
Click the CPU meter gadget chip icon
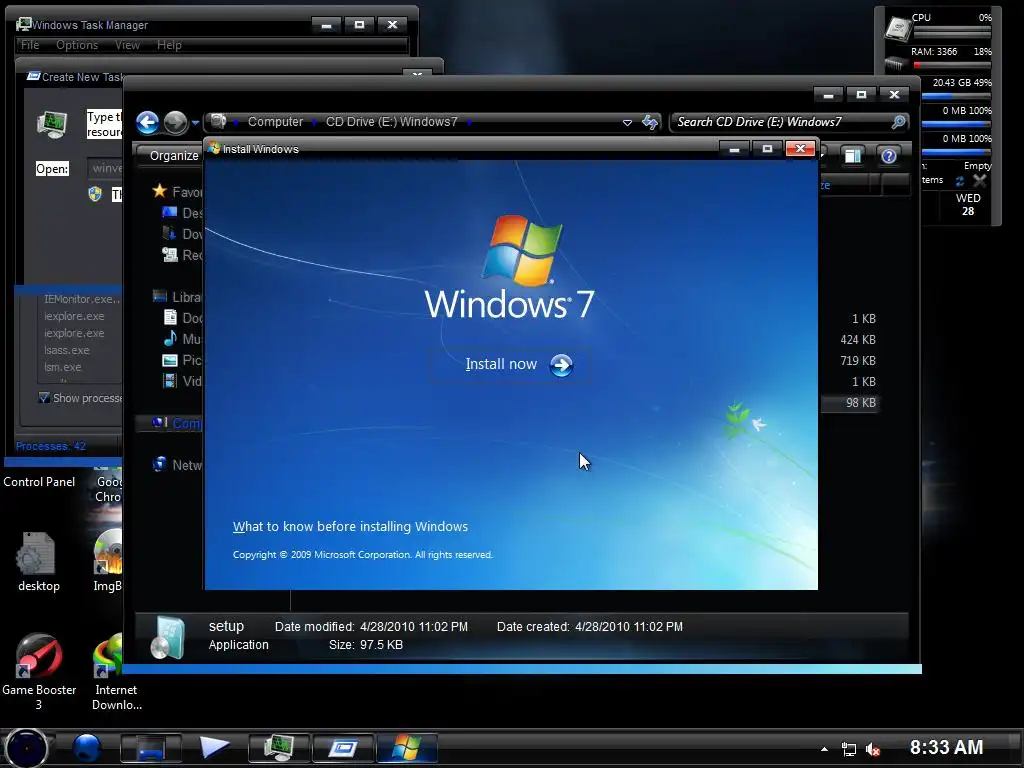tap(897, 28)
